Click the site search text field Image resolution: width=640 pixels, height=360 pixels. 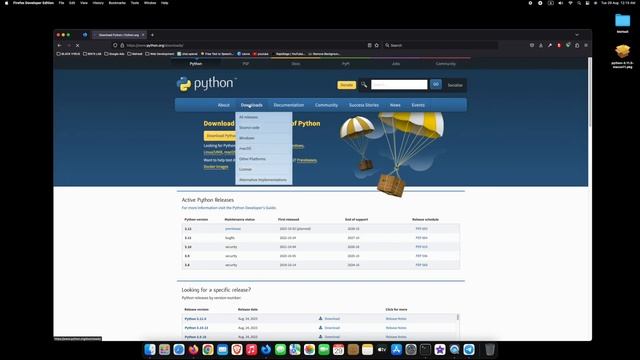[399, 84]
